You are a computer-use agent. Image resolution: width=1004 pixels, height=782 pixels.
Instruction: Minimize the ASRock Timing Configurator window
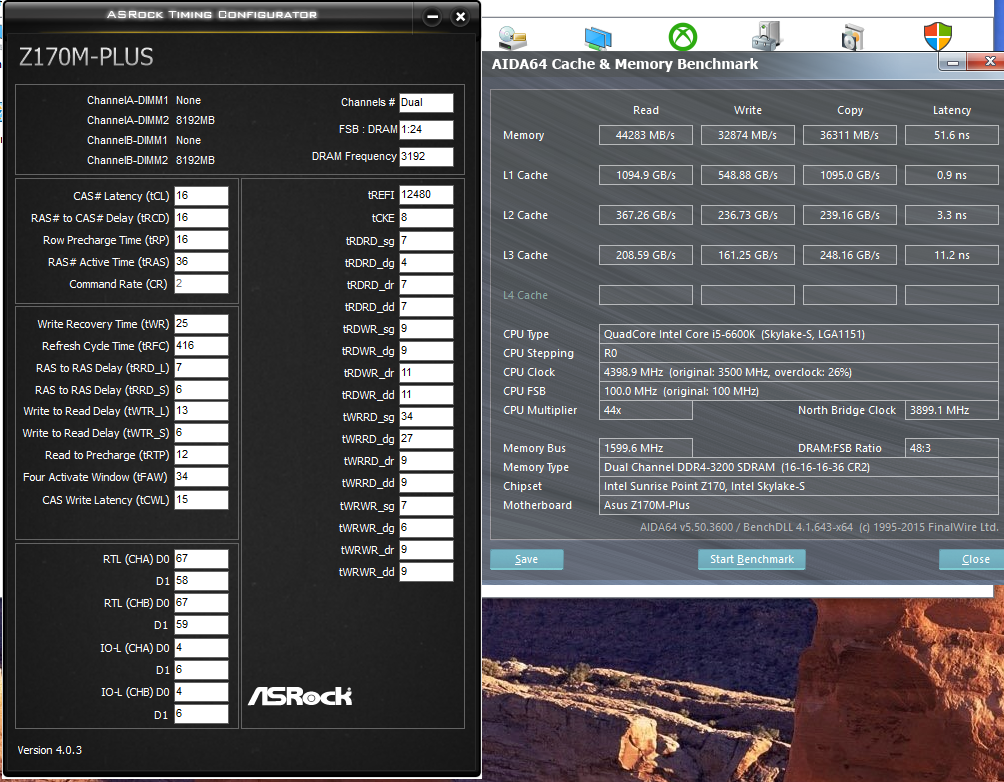pos(432,17)
